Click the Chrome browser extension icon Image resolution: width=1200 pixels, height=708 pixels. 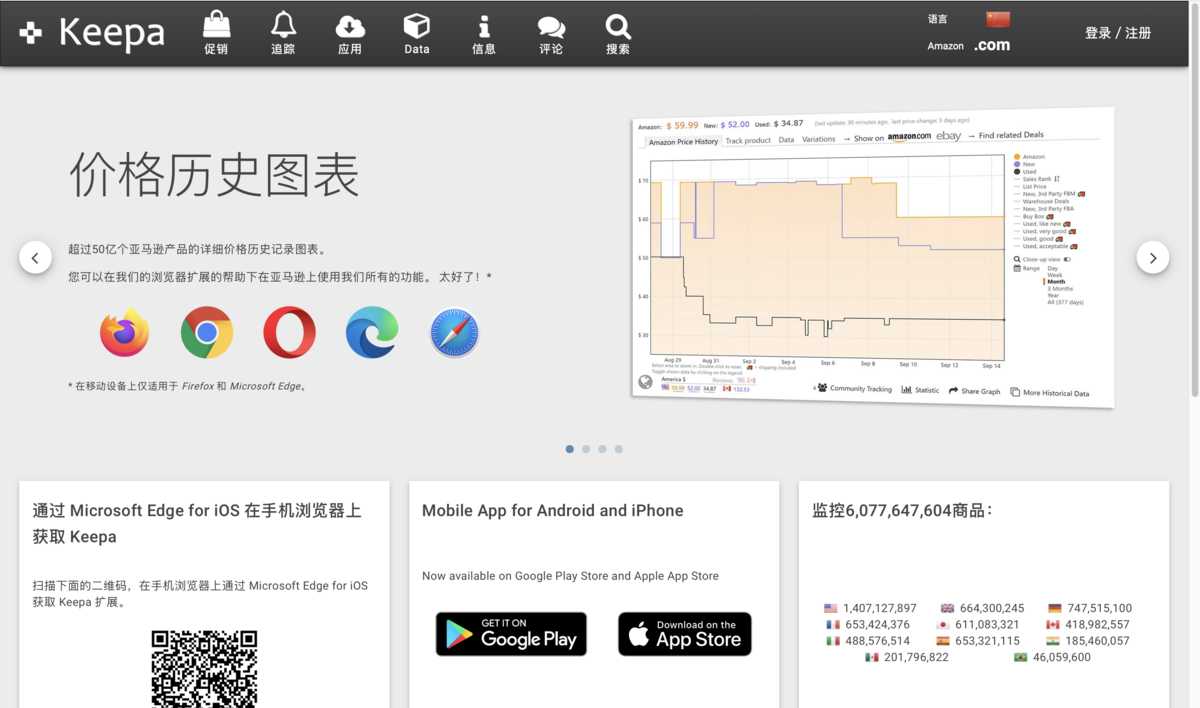207,332
